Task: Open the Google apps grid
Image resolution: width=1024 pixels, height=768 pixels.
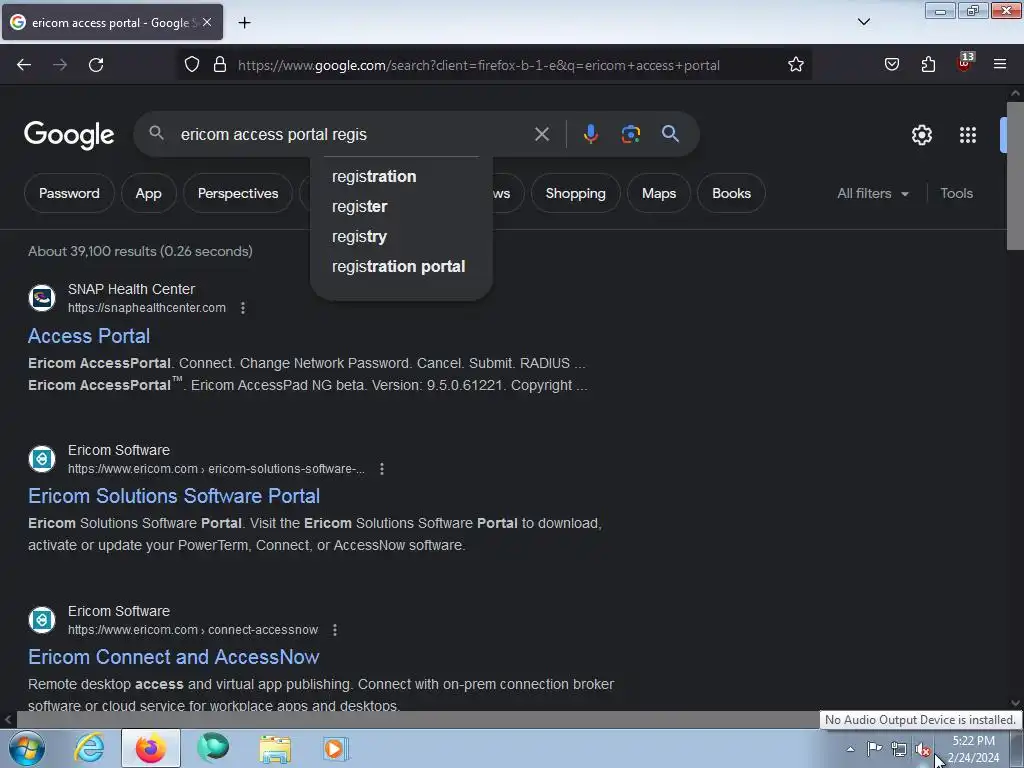Action: tap(968, 135)
